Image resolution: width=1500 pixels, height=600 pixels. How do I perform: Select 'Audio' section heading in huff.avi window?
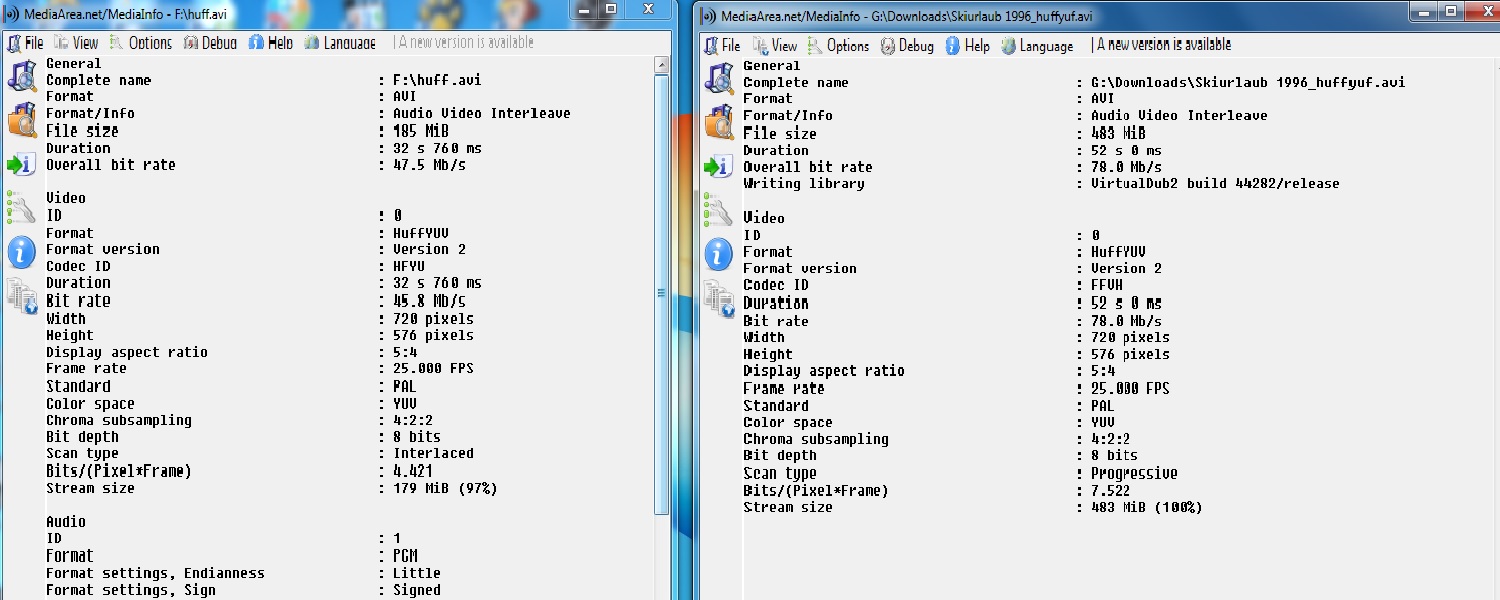click(x=66, y=521)
